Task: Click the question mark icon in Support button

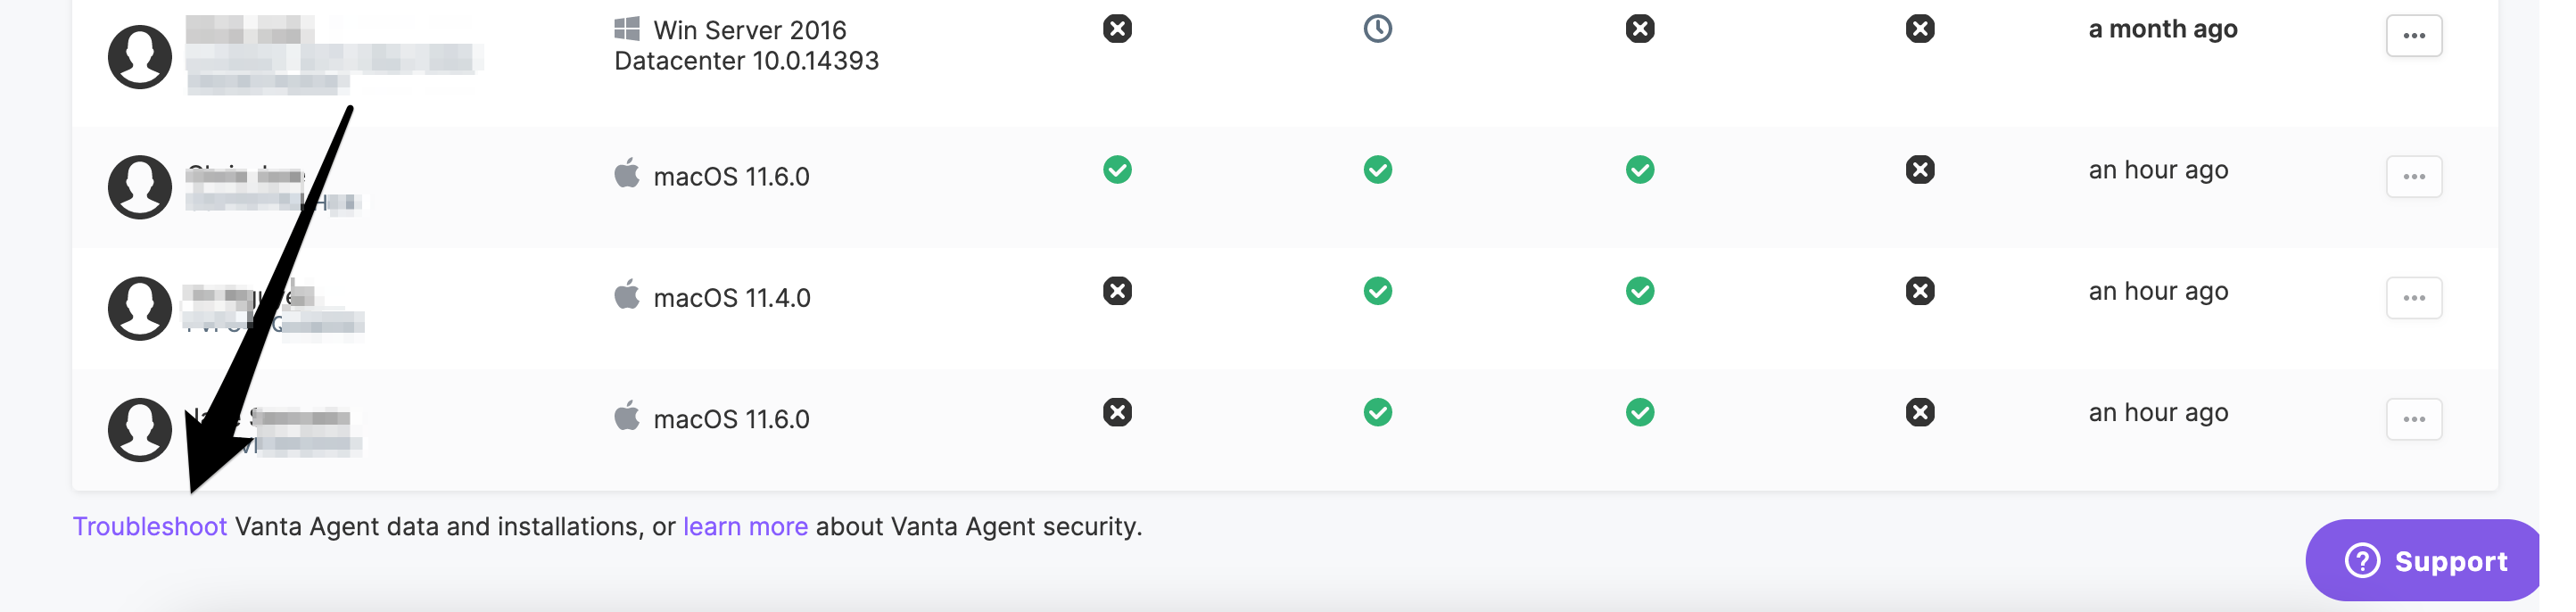Action: coord(2362,561)
